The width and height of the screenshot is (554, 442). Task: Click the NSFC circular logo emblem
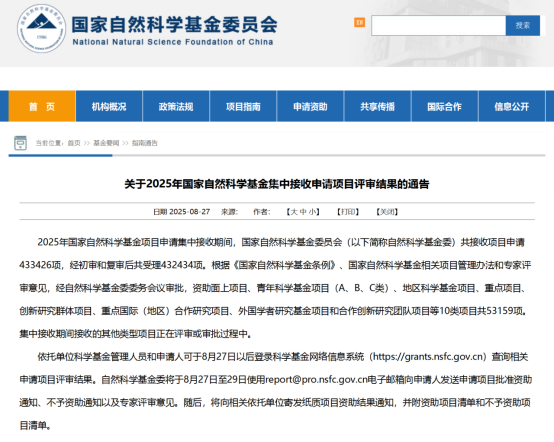(x=41, y=29)
